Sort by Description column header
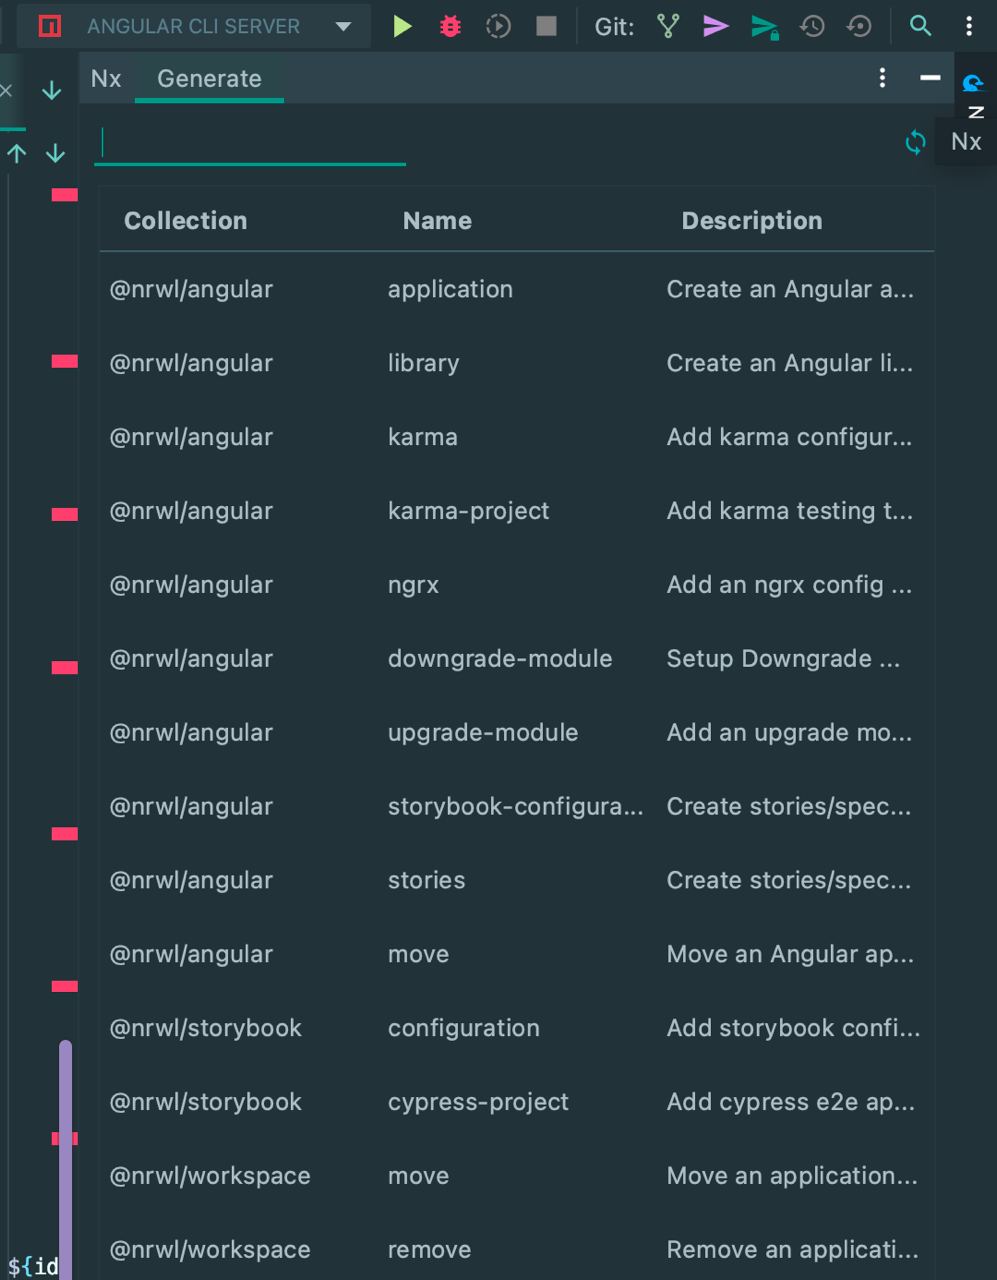This screenshot has height=1280, width=997. coord(752,221)
